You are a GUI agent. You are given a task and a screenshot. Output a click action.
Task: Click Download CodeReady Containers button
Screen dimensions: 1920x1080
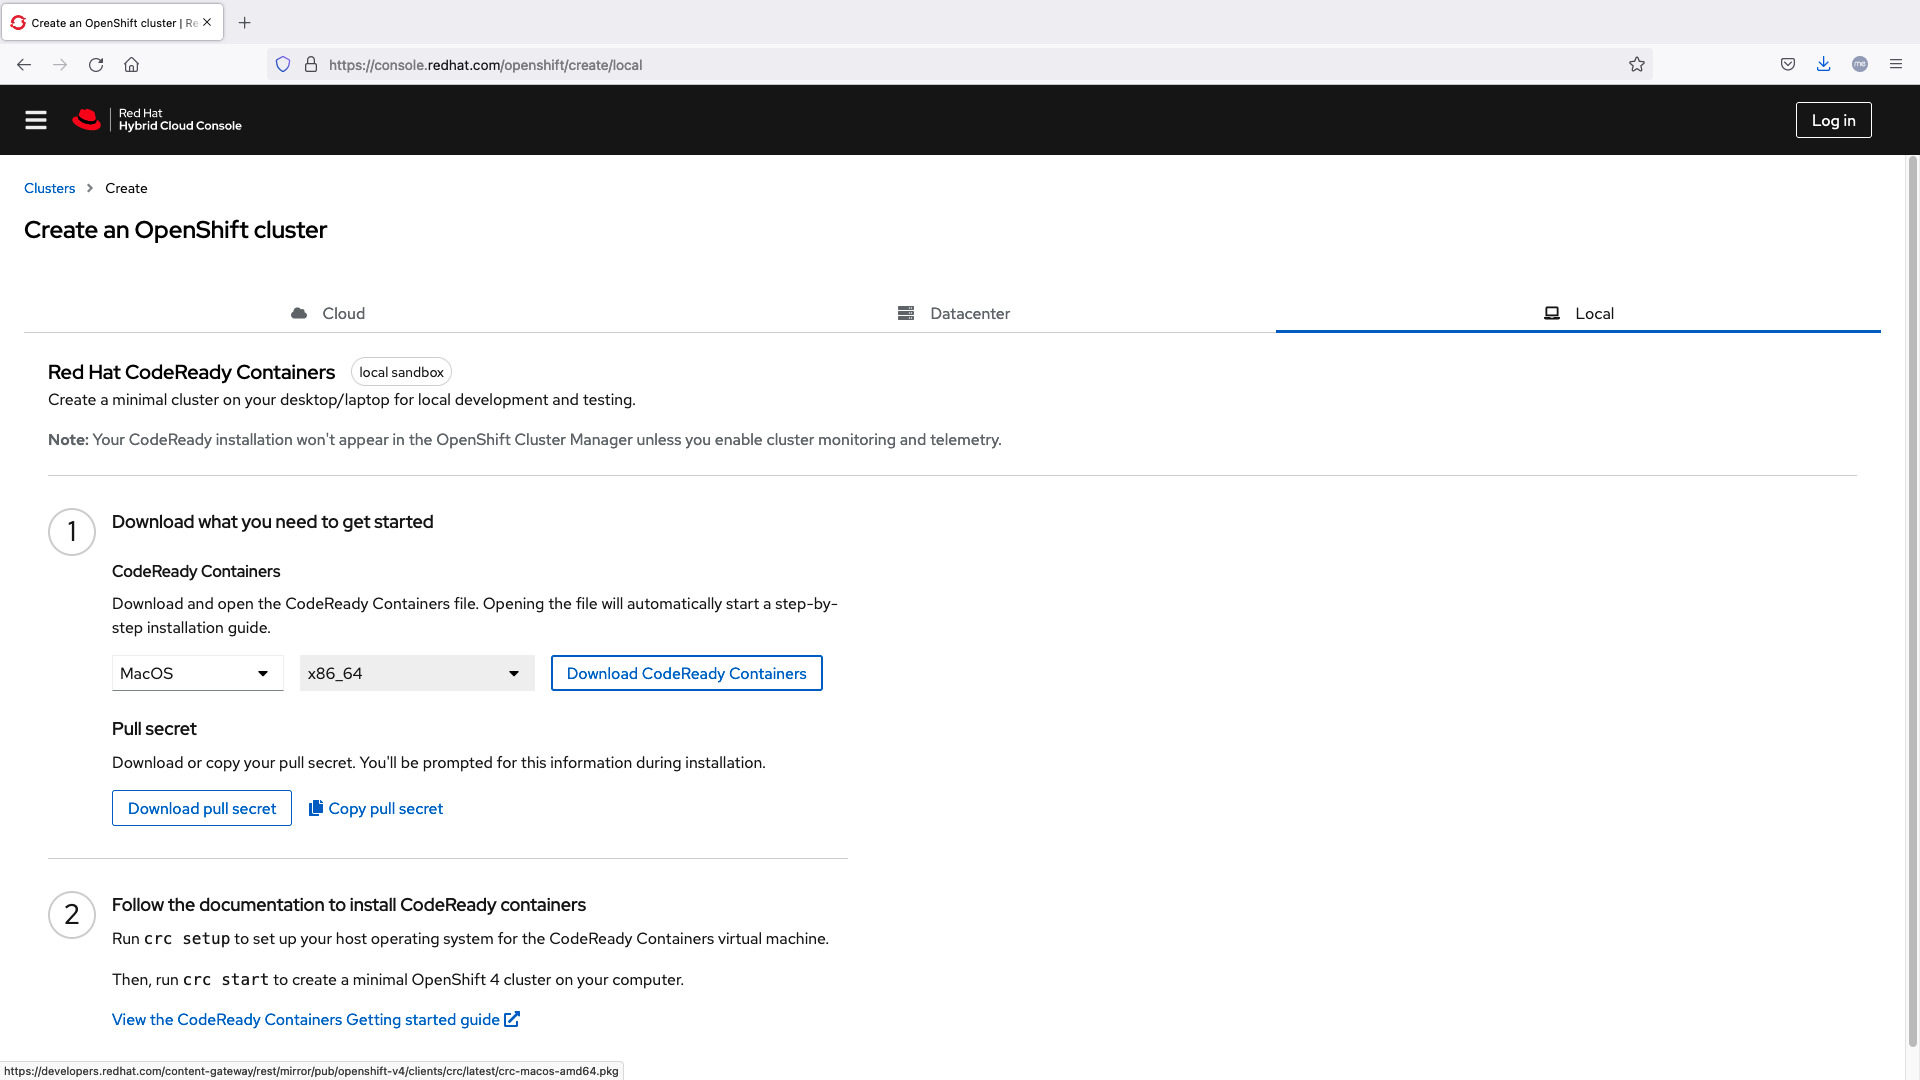(687, 674)
